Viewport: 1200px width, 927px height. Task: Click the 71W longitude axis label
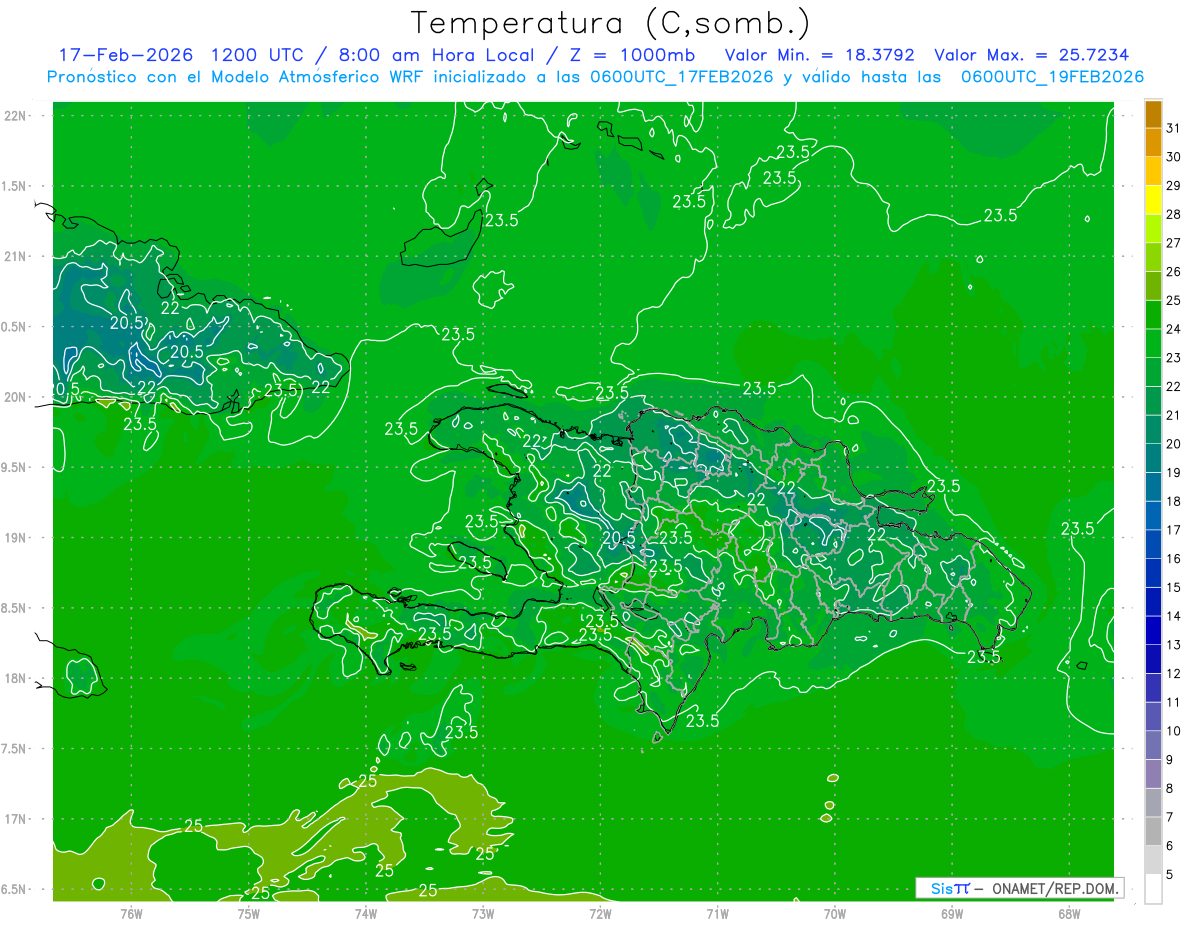717,913
